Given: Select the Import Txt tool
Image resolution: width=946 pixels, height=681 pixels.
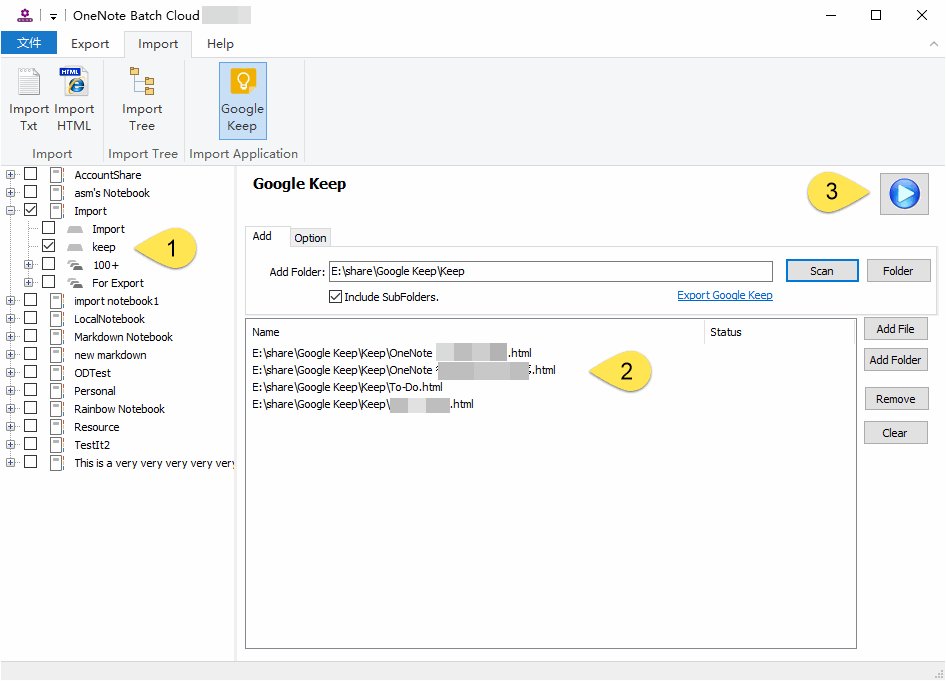Looking at the screenshot, I should 28,97.
